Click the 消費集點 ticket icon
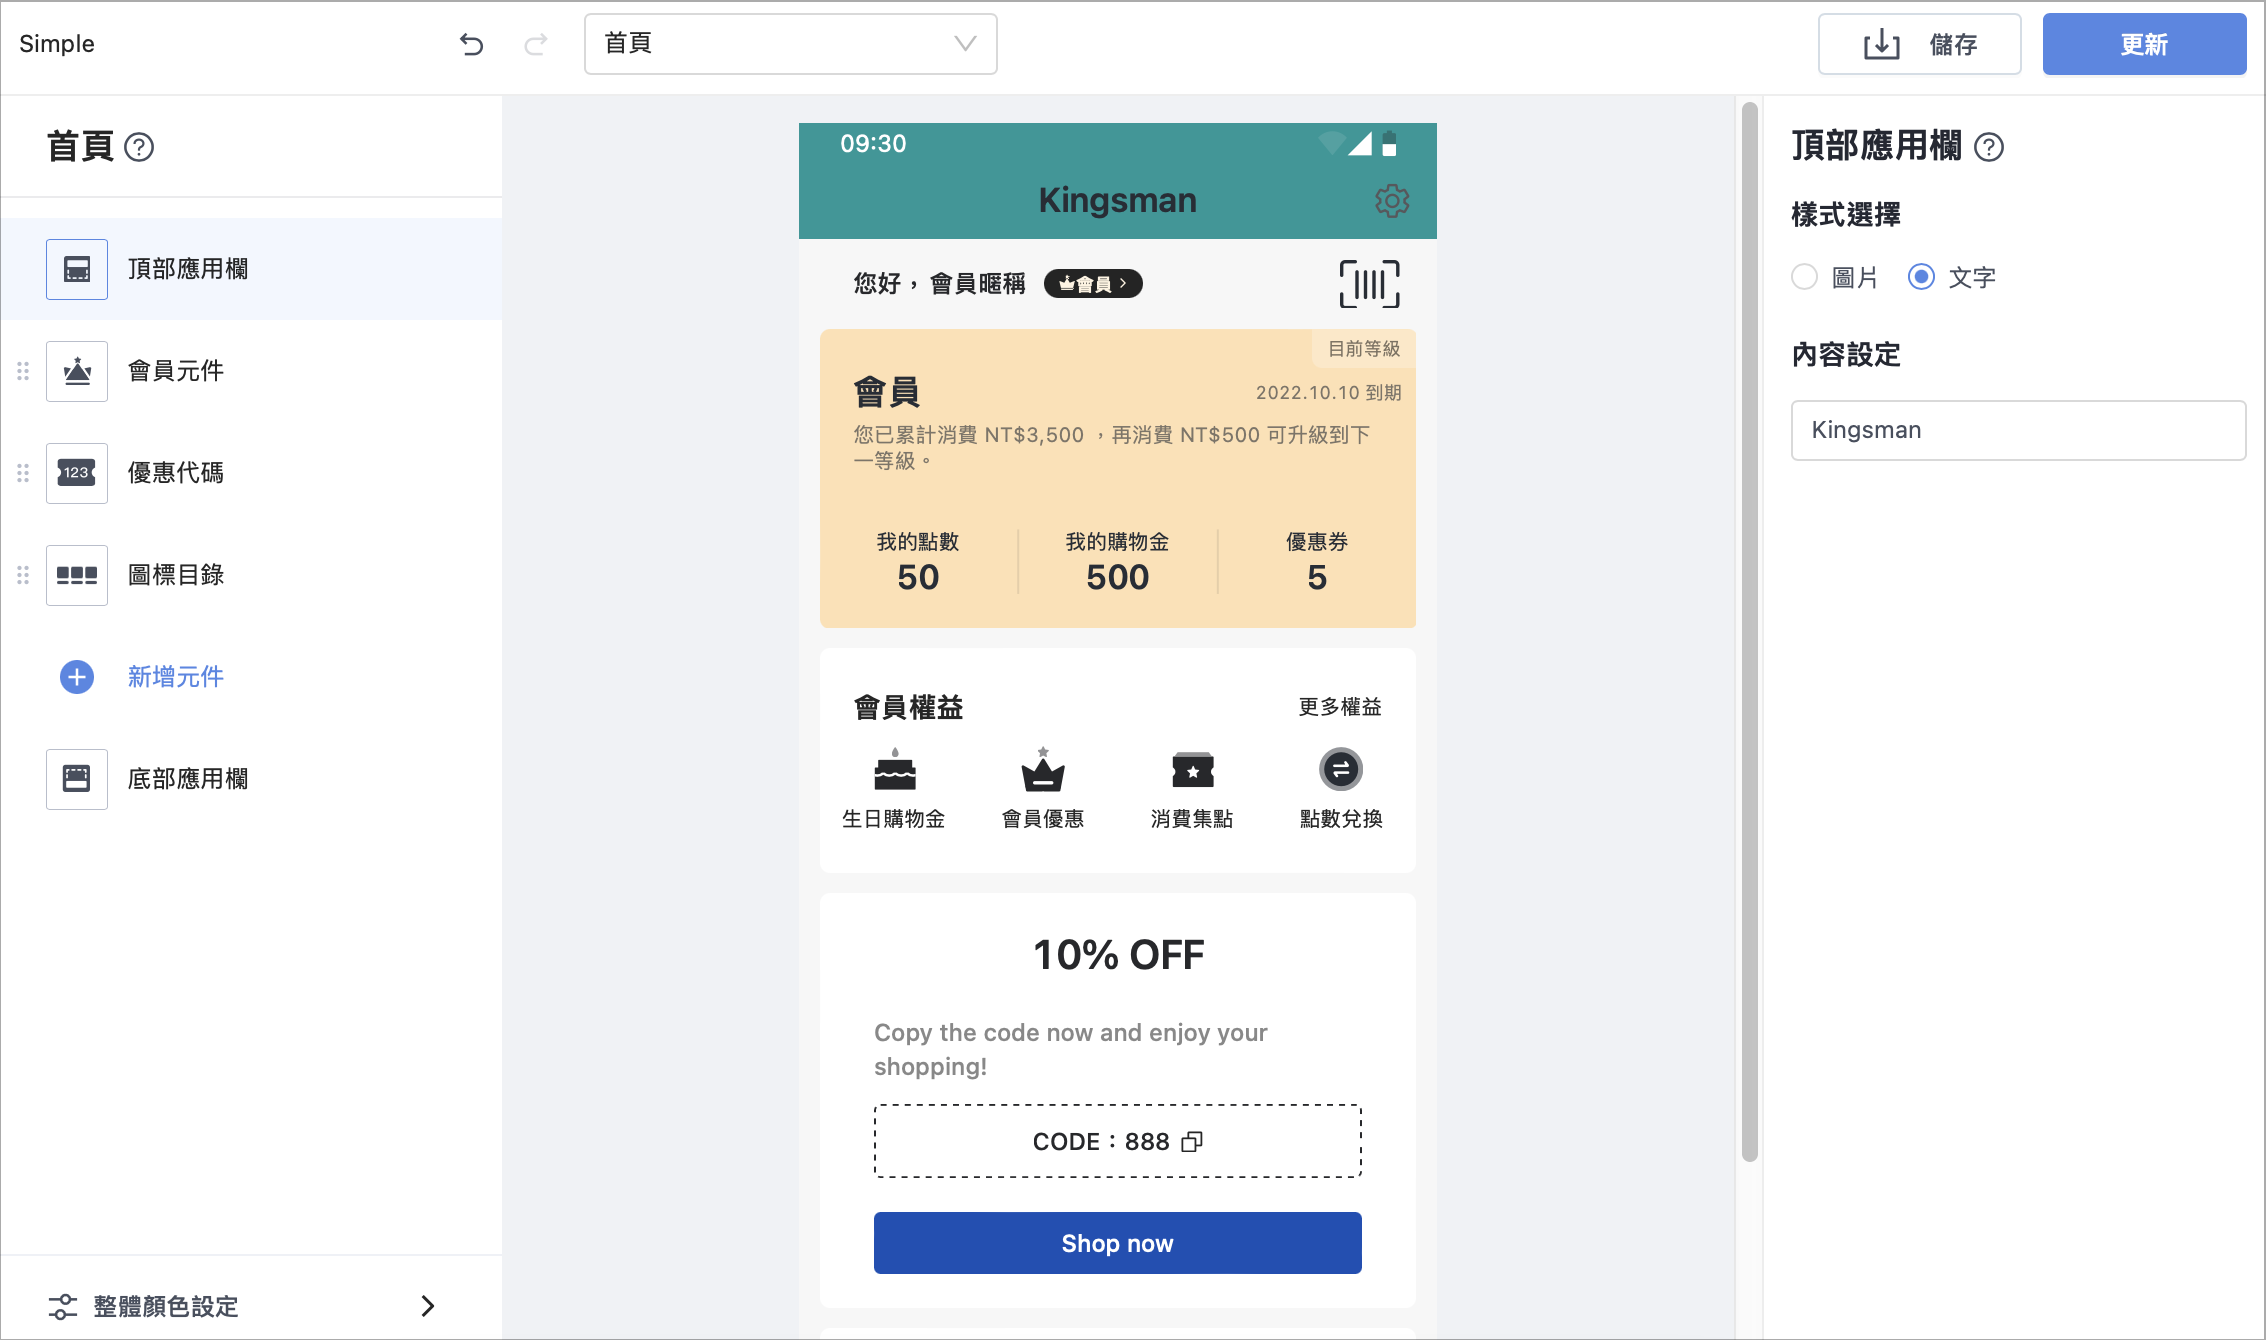The height and width of the screenshot is (1340, 2266). [x=1192, y=770]
